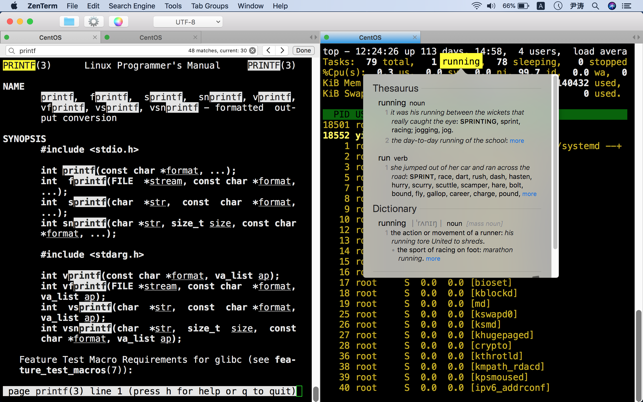Click the SYNOPSIS heading in man page
Screen dimensions: 643x402
24,139
